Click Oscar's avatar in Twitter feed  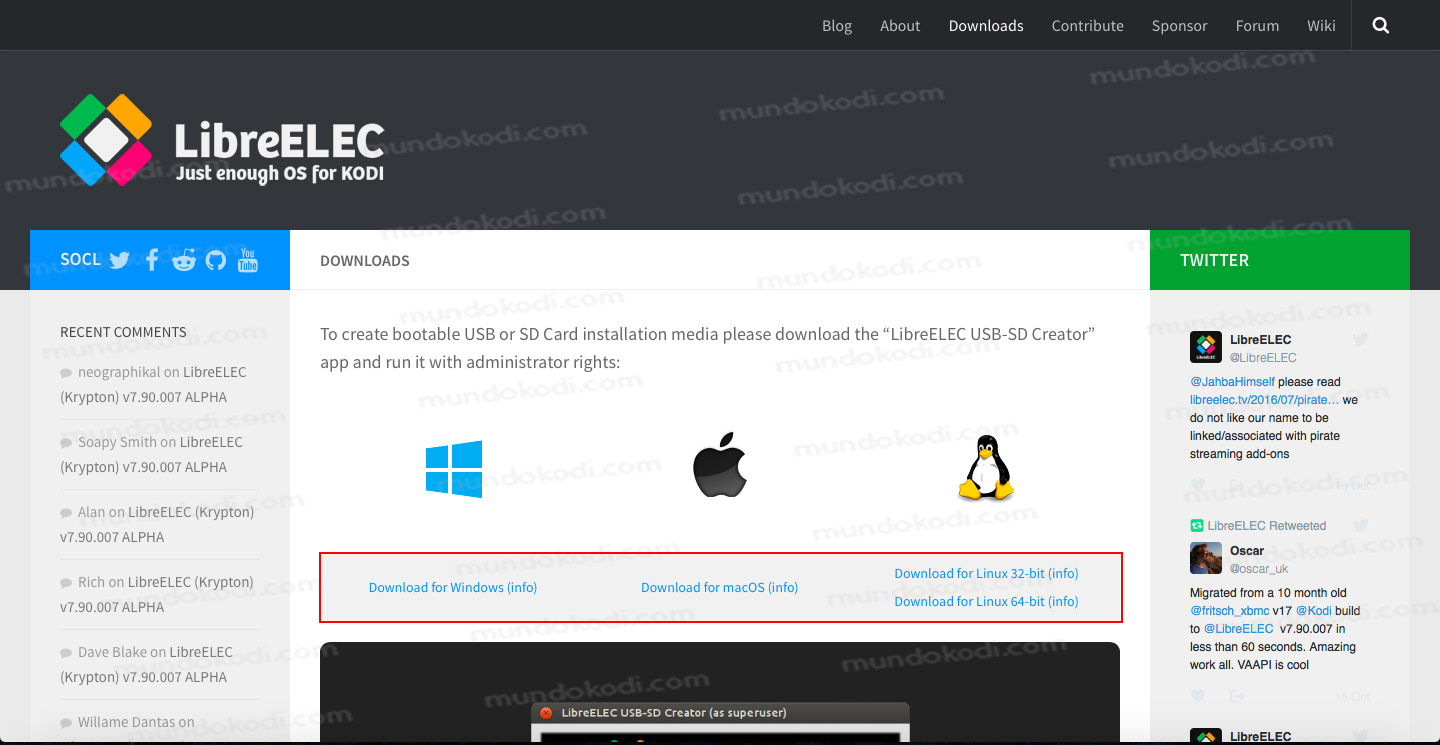click(x=1206, y=558)
